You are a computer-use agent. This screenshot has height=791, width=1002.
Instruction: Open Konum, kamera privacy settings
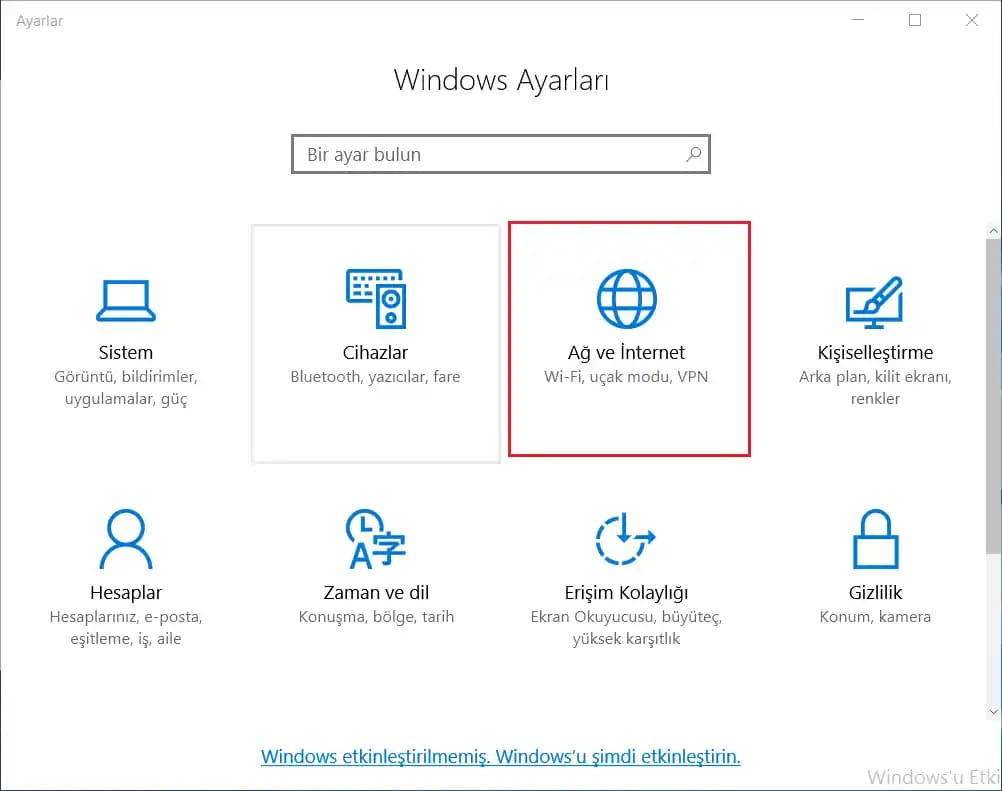click(x=875, y=617)
